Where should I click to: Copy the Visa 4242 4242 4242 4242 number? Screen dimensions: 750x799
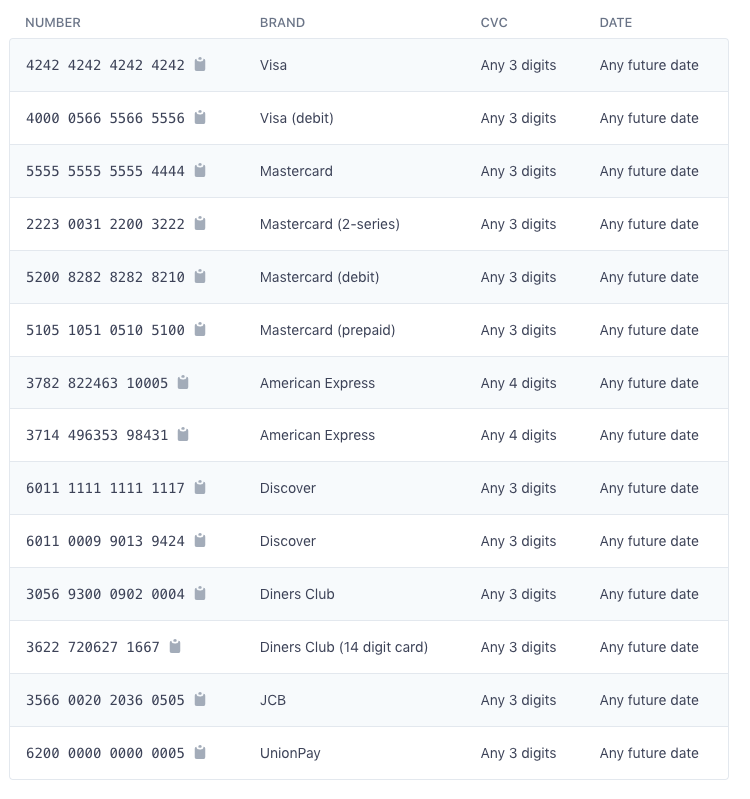pyautogui.click(x=200, y=64)
